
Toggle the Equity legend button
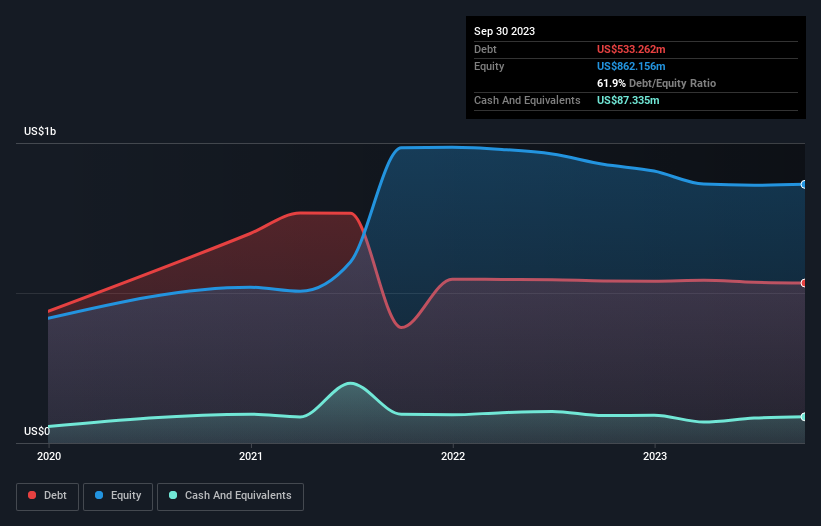[118, 496]
